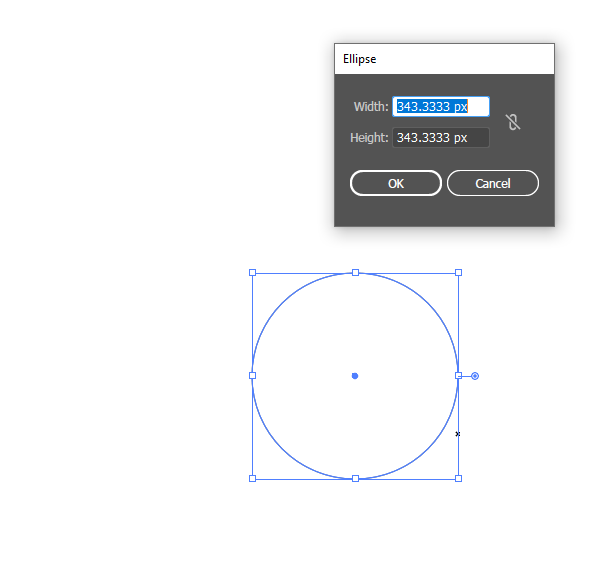Click the Height label in the dialog
Viewport: 589px width, 569px height.
click(x=369, y=137)
